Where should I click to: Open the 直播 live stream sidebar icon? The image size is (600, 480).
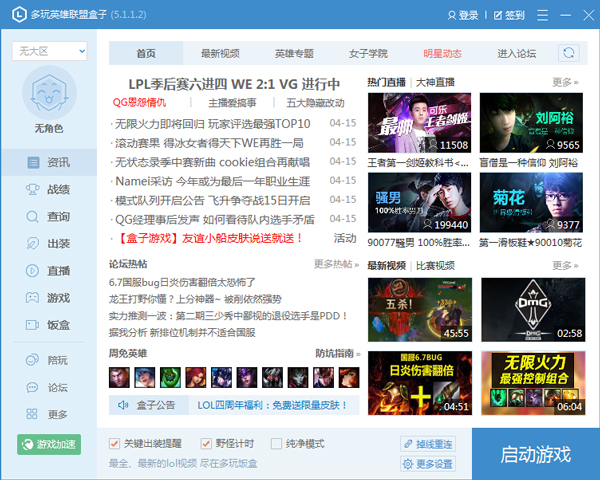click(34, 270)
